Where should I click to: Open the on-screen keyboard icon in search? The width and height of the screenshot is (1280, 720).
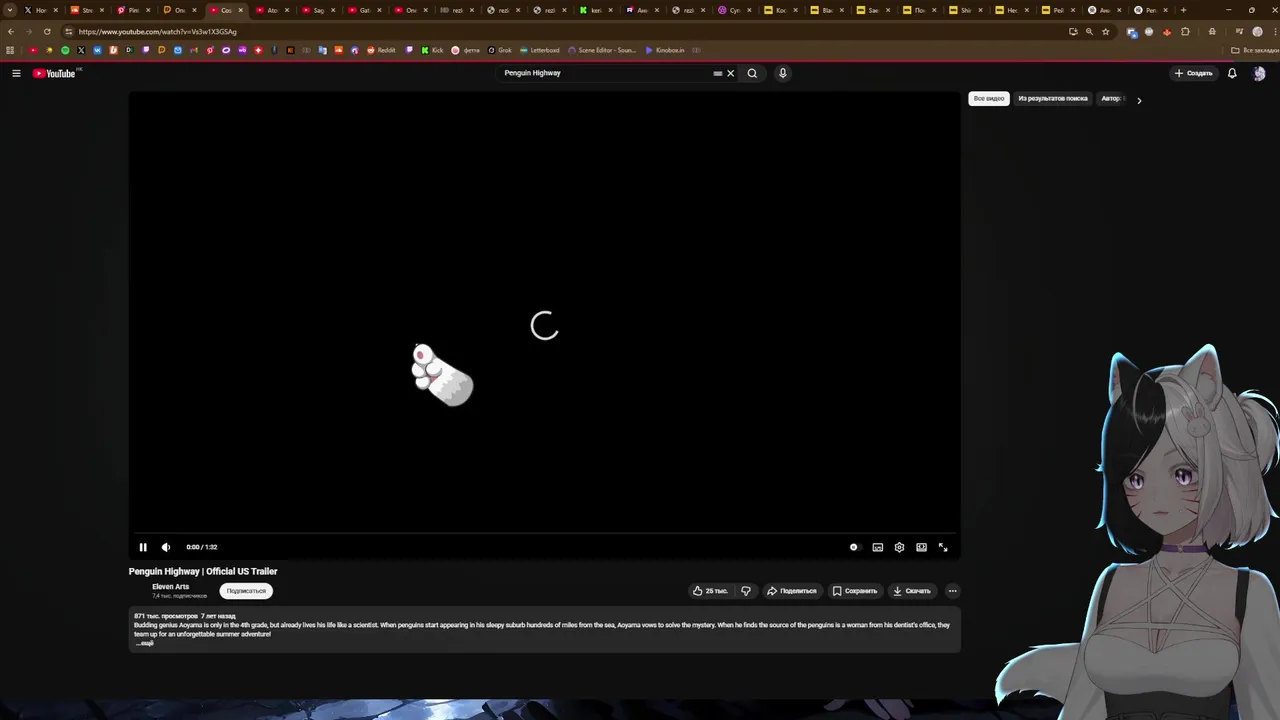coord(717,73)
